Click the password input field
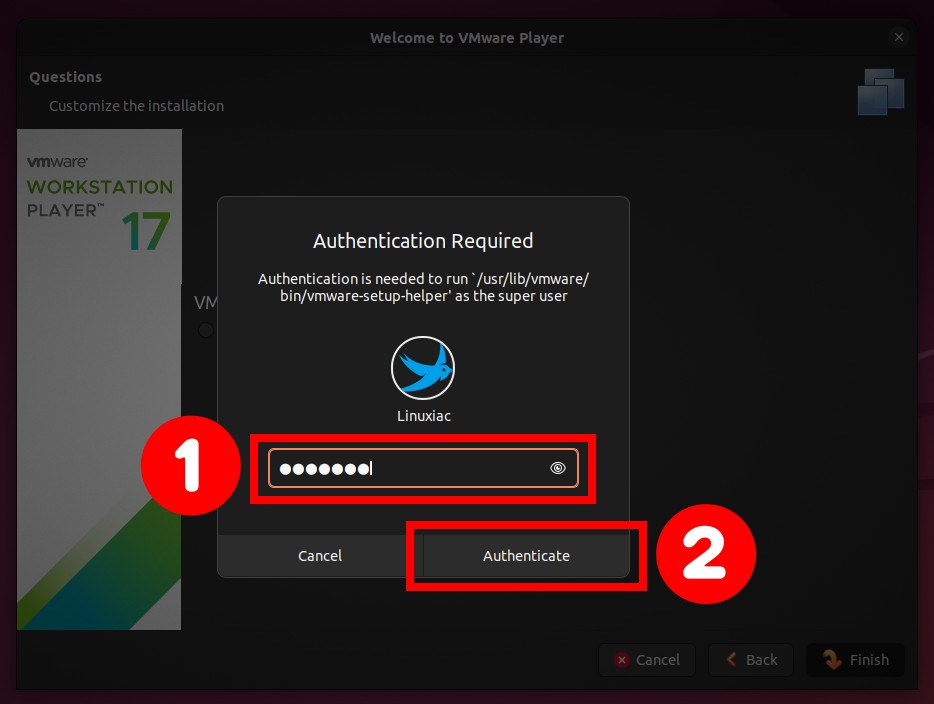 (423, 468)
